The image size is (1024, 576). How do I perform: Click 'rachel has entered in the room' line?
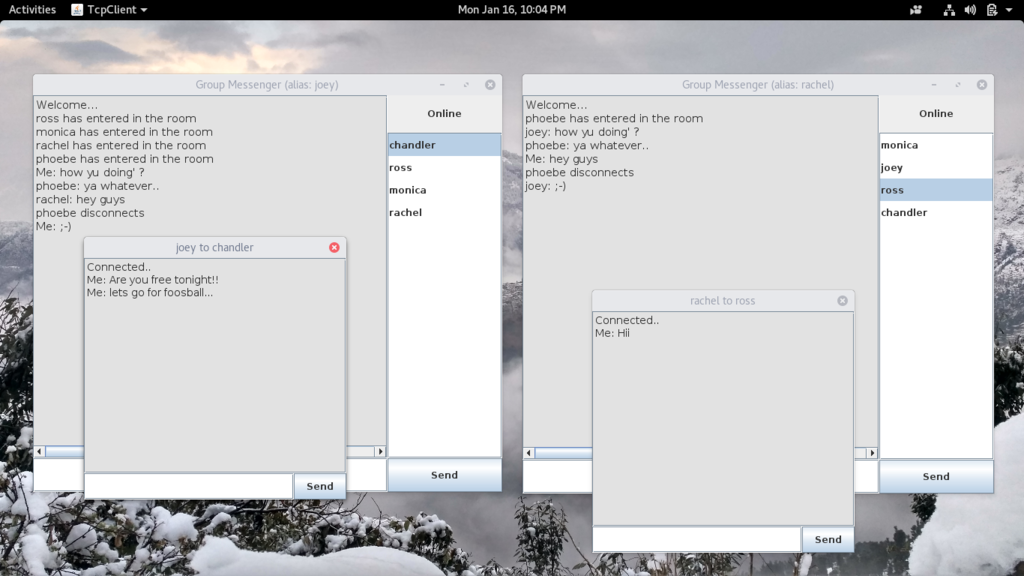121,146
